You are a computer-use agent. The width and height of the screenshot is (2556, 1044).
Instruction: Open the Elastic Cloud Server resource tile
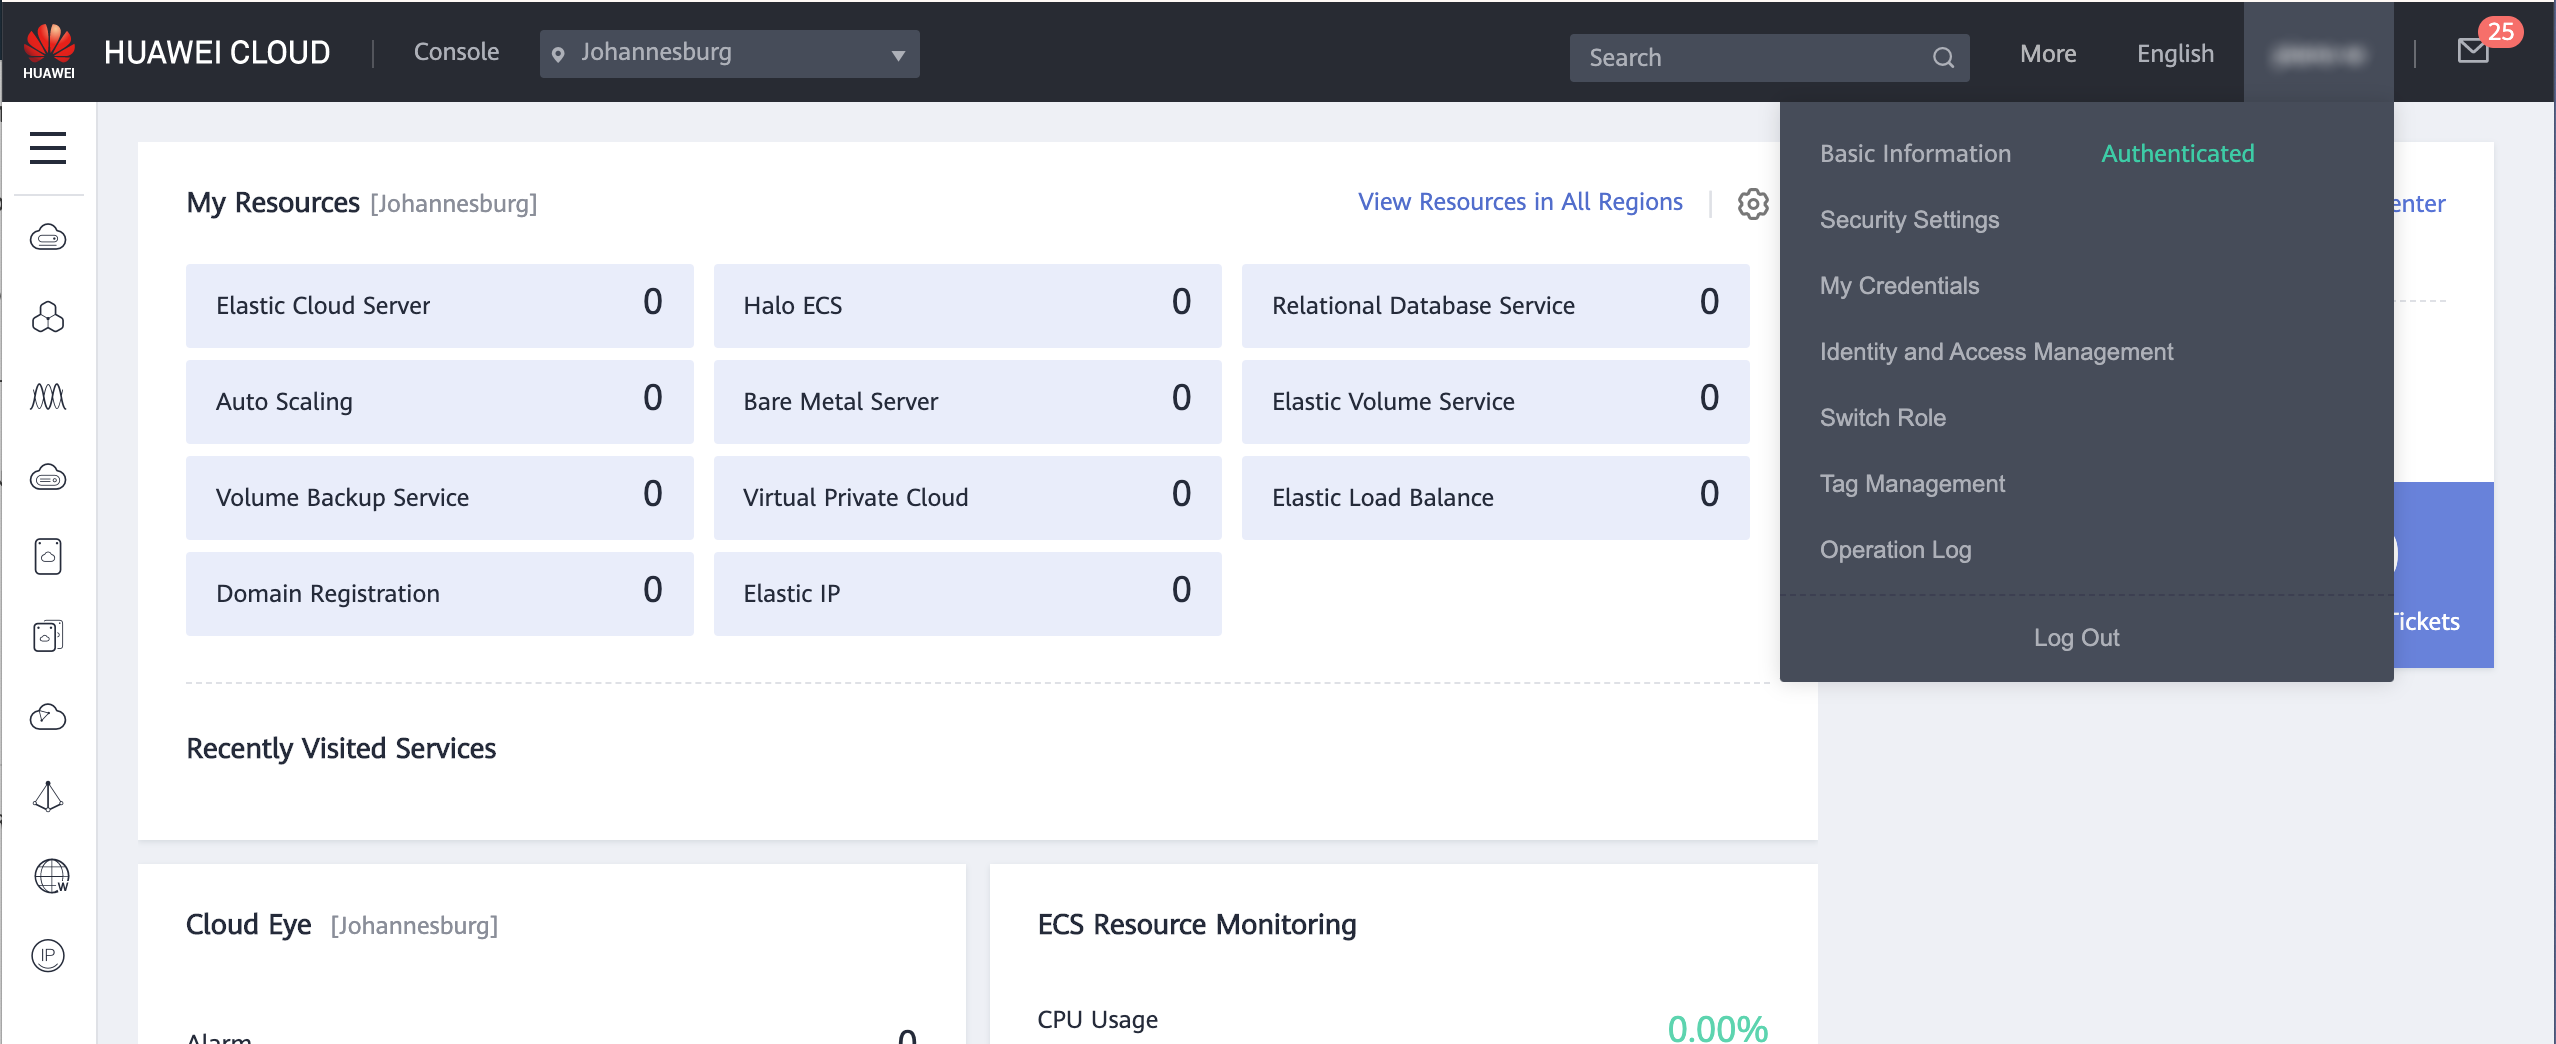tap(439, 305)
